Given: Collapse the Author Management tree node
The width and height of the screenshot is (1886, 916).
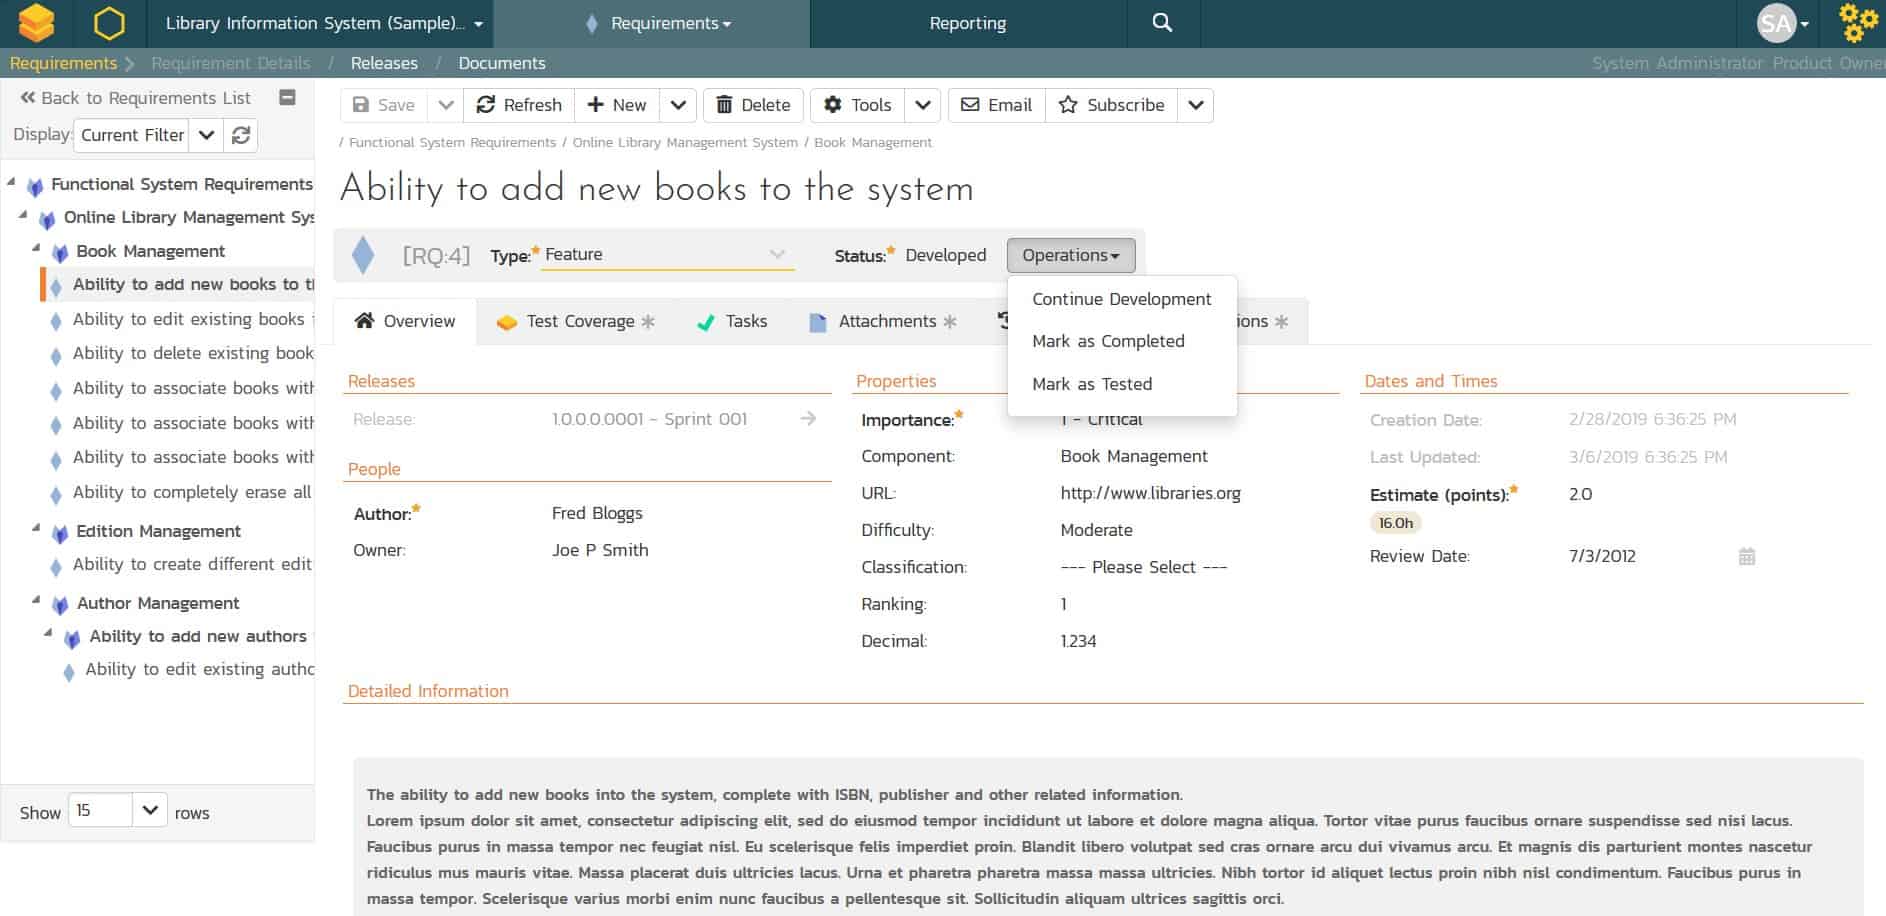Looking at the screenshot, I should coord(36,600).
